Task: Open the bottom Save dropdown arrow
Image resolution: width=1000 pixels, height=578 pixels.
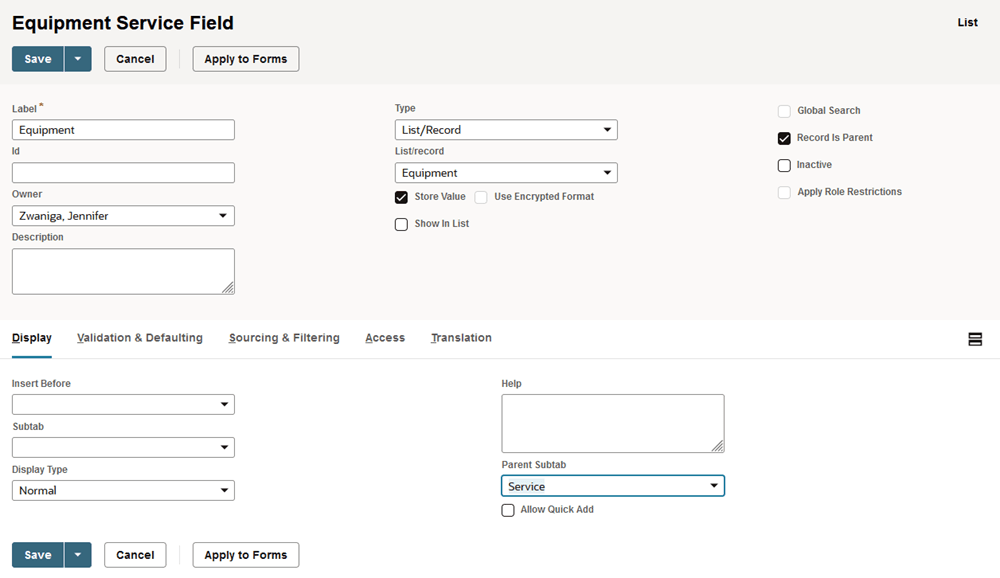Action: pos(78,555)
